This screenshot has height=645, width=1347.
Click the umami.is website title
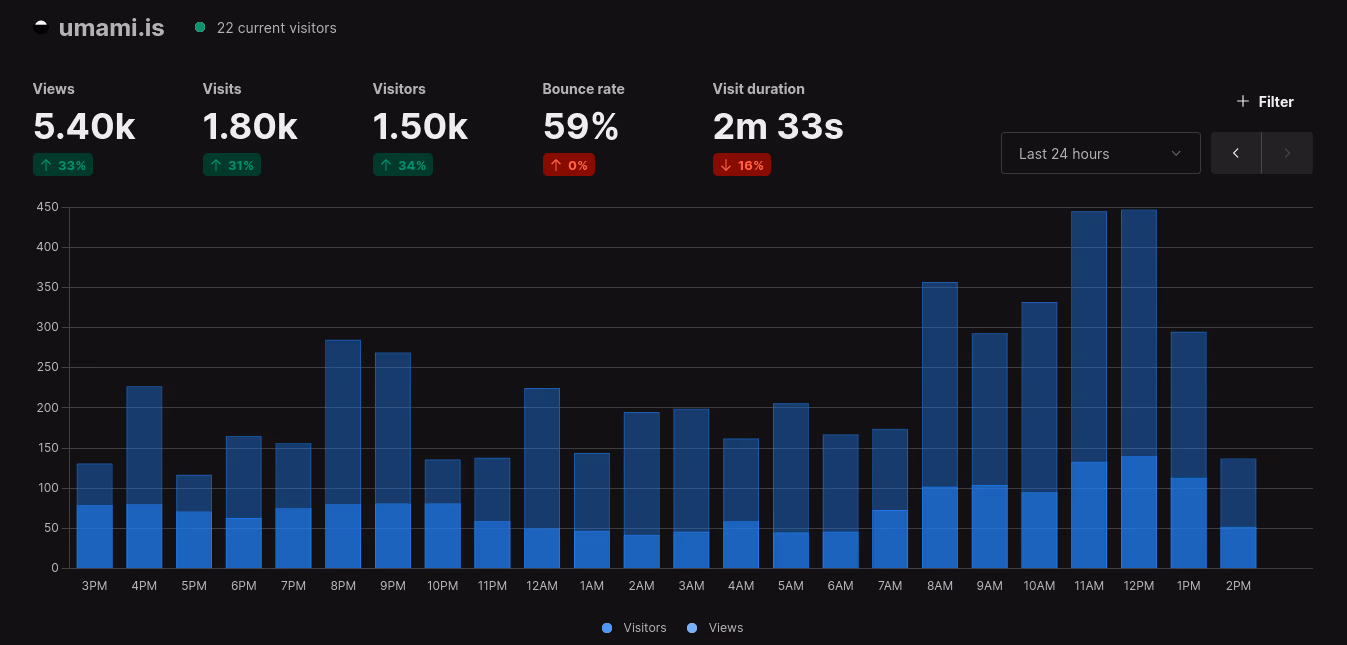[x=111, y=27]
